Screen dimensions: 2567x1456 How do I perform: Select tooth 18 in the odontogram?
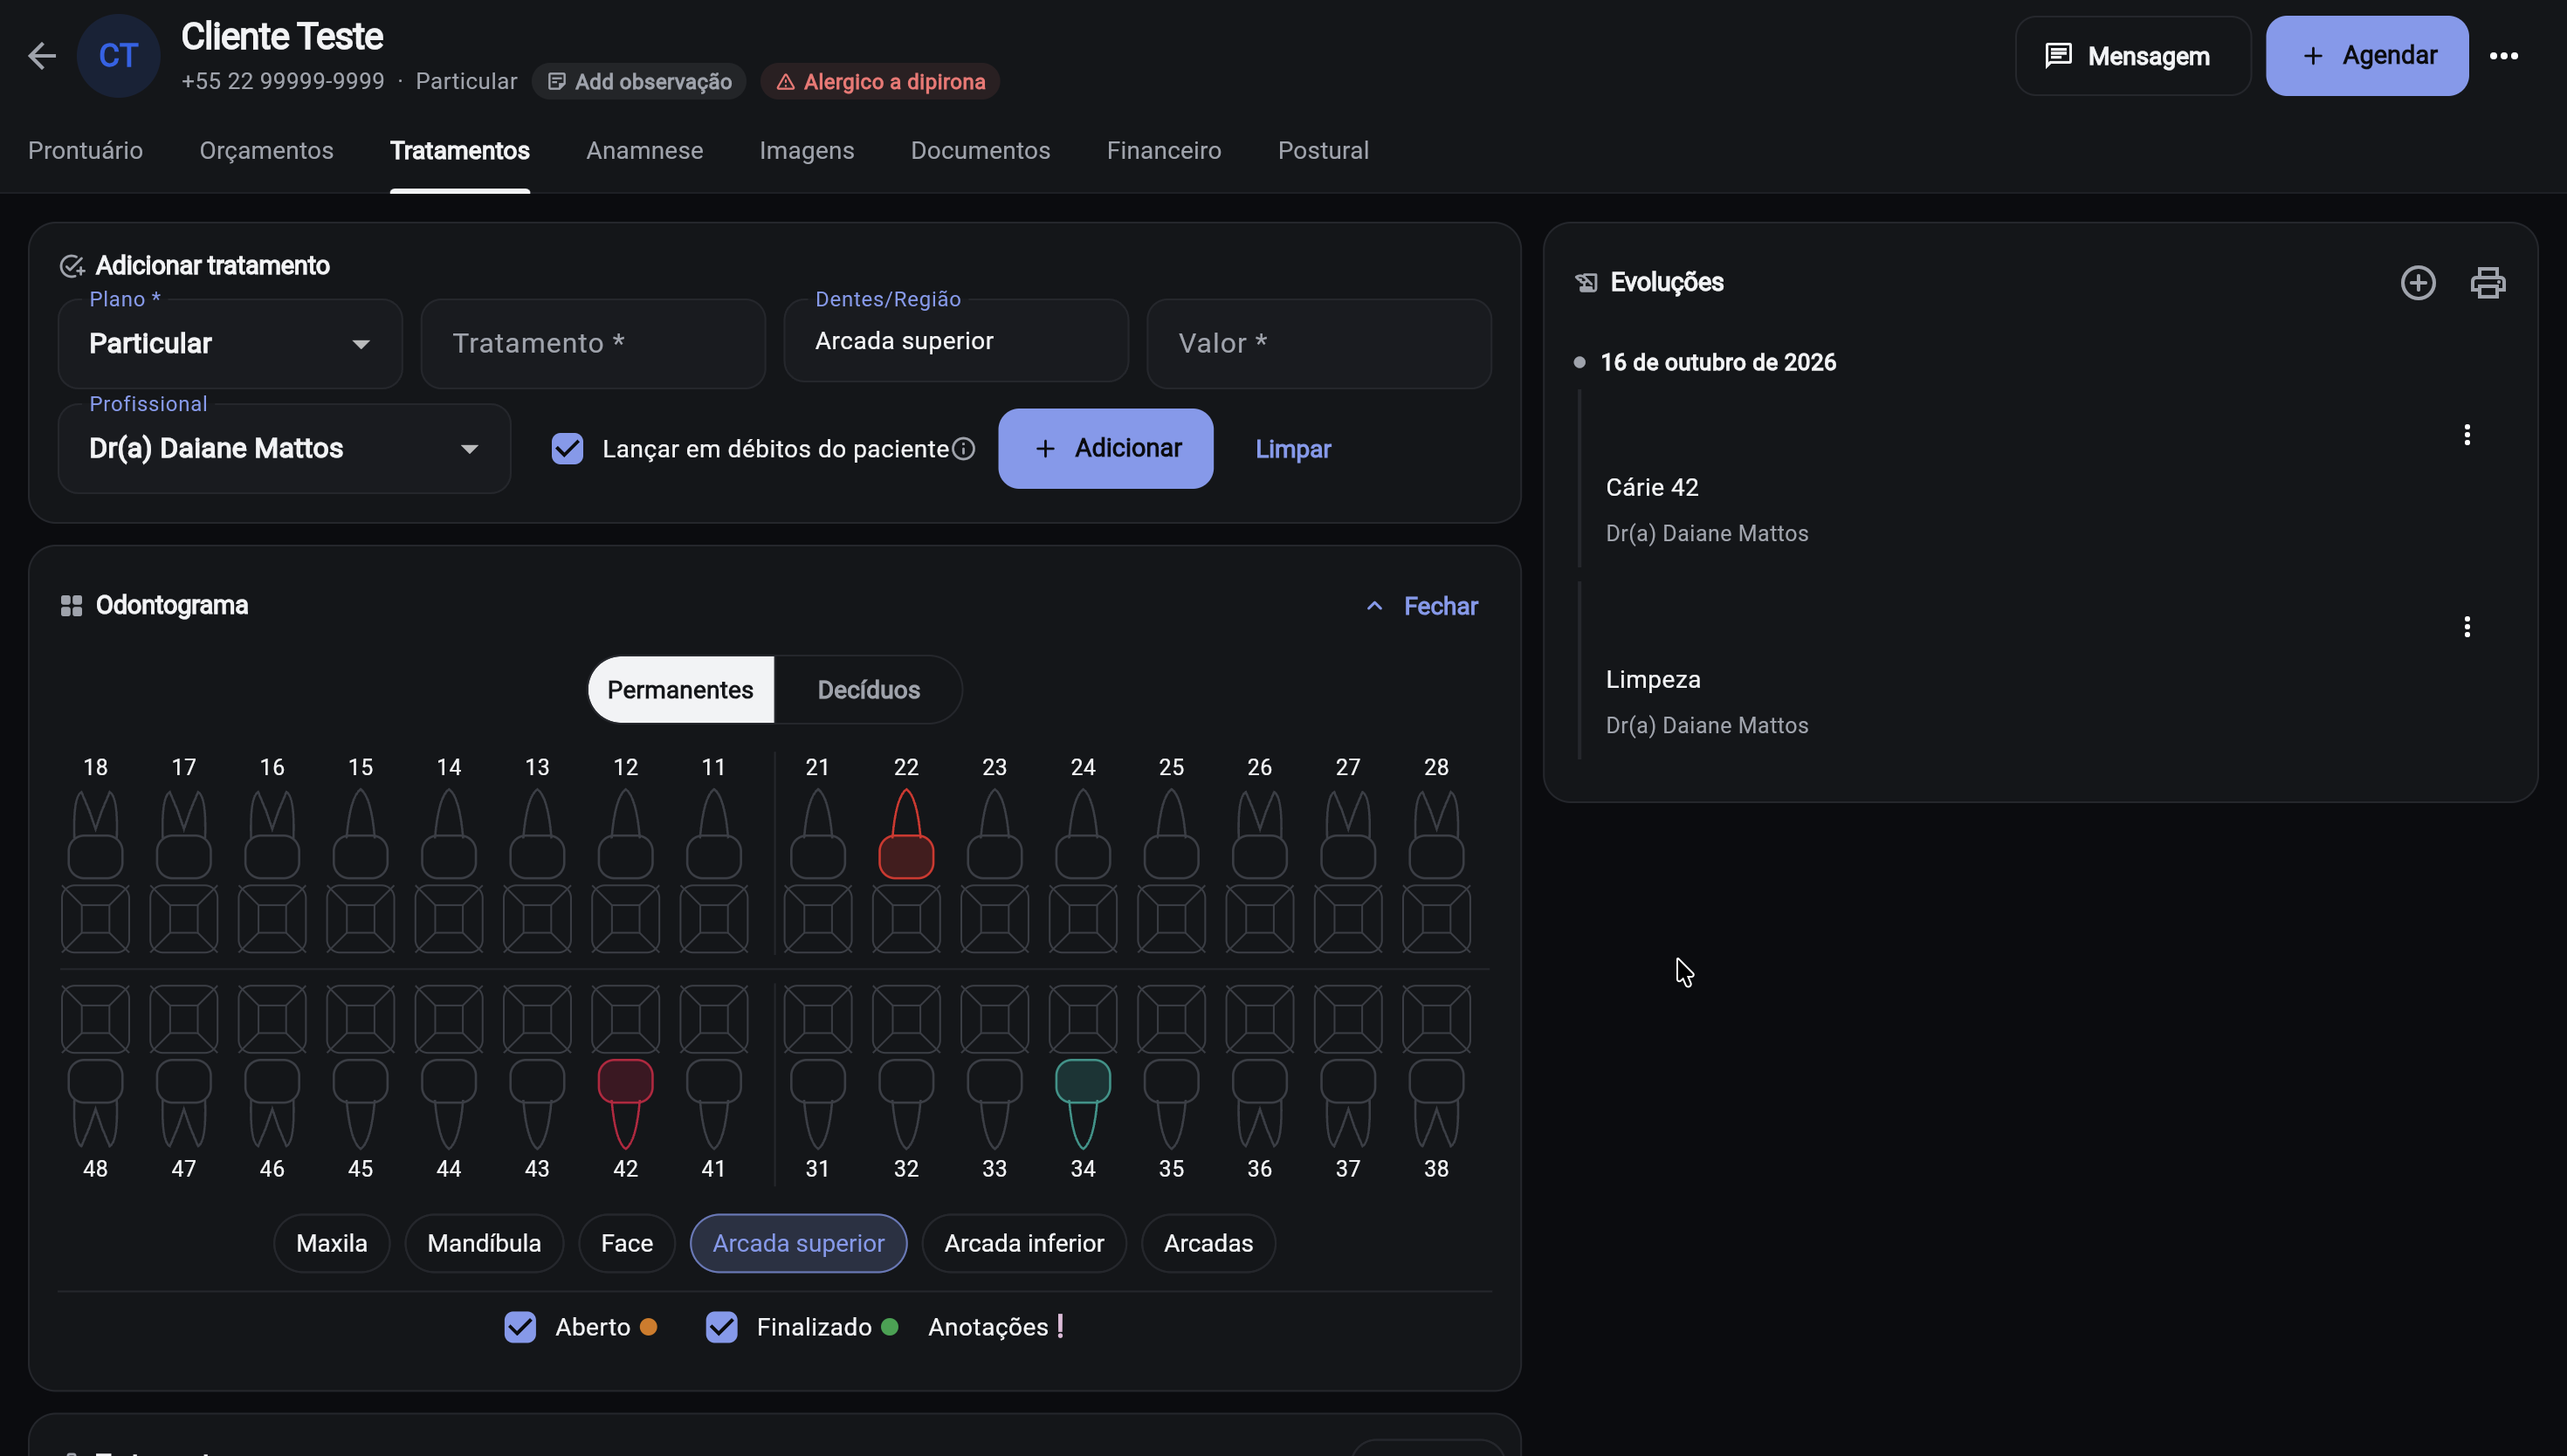coord(95,834)
